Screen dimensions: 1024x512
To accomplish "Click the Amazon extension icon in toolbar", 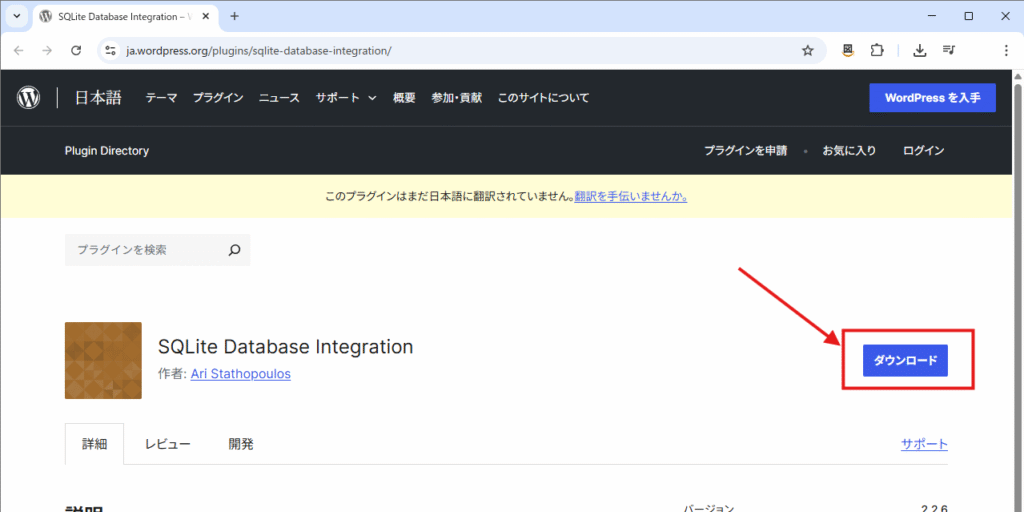I will click(x=848, y=50).
